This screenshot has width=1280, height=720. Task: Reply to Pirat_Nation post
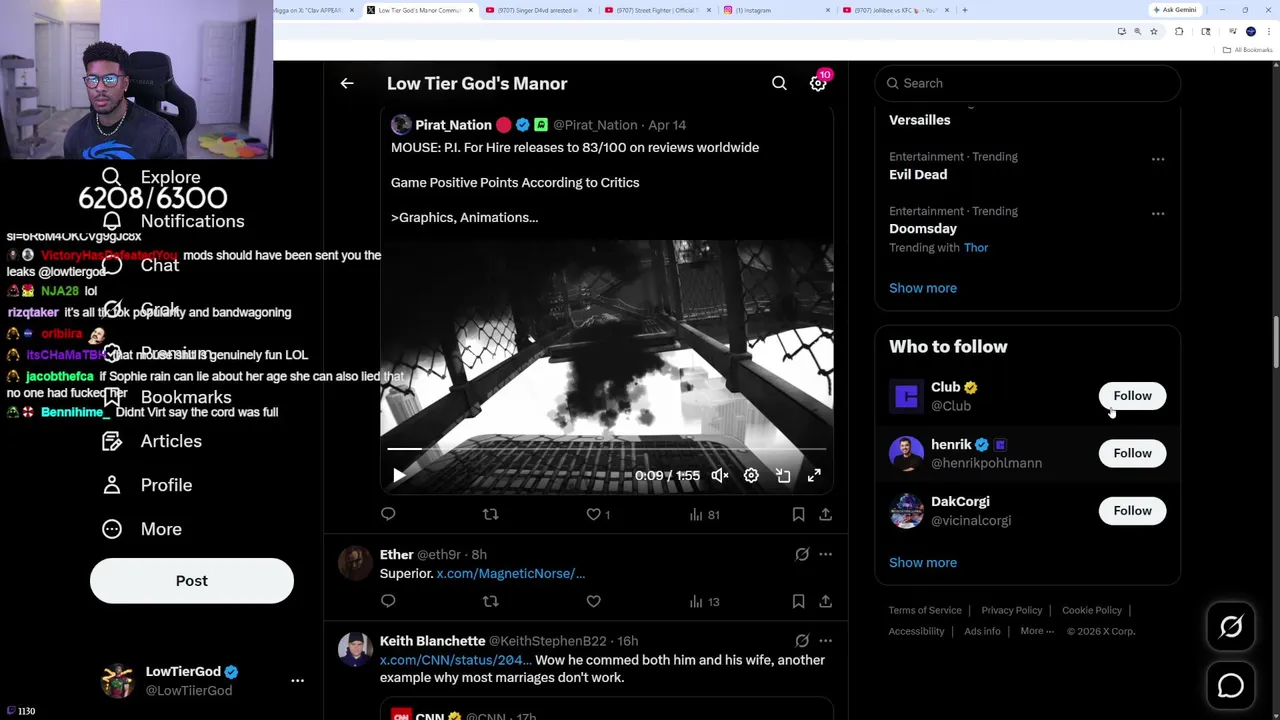(388, 514)
